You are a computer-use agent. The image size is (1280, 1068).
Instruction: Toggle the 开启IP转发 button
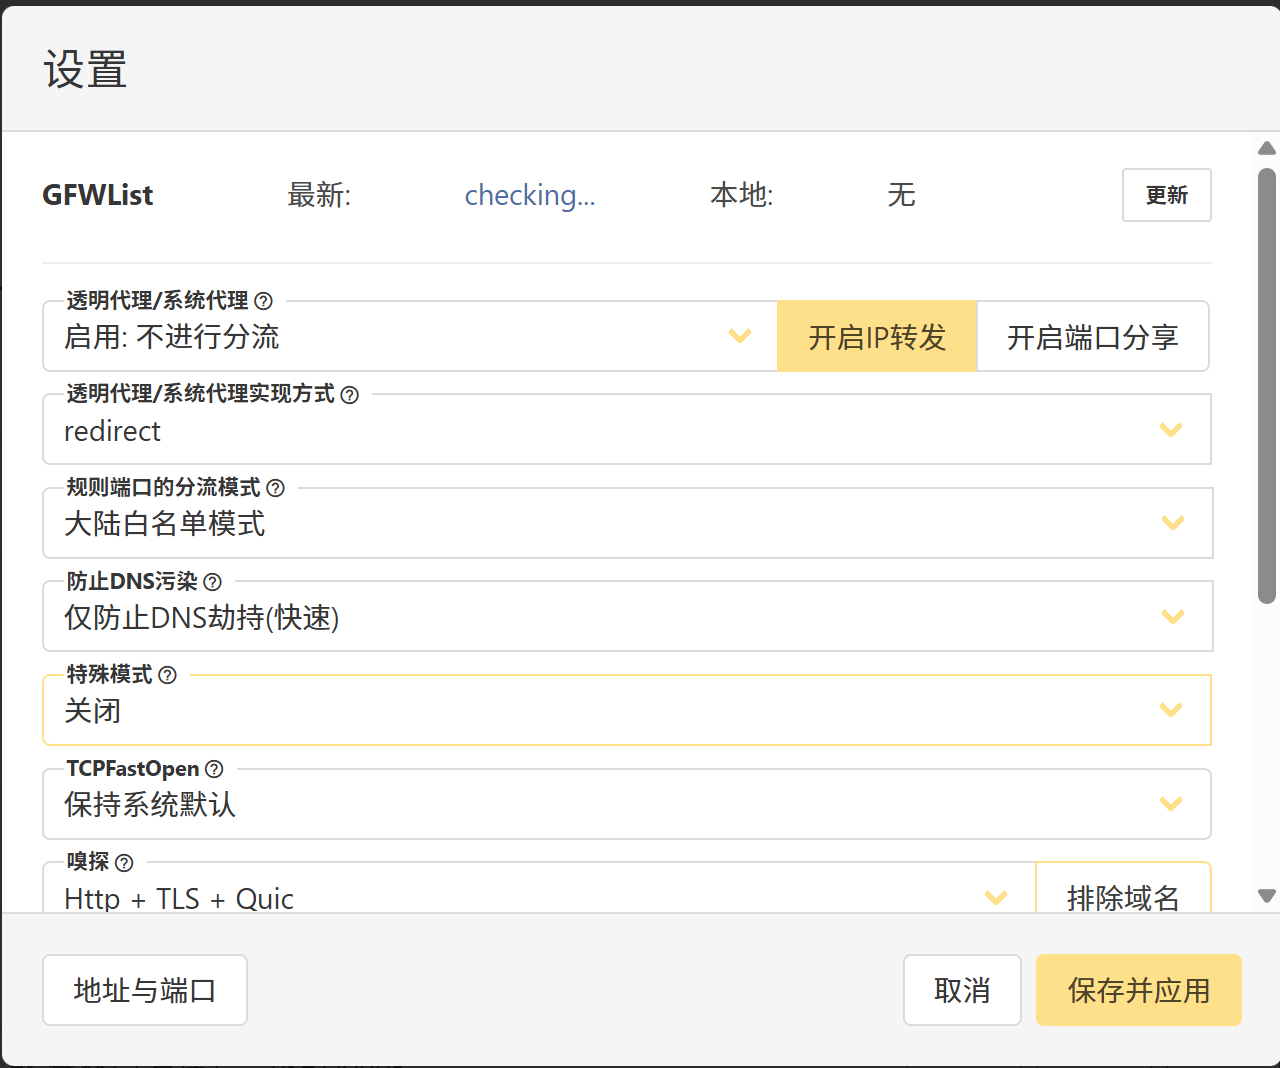877,337
